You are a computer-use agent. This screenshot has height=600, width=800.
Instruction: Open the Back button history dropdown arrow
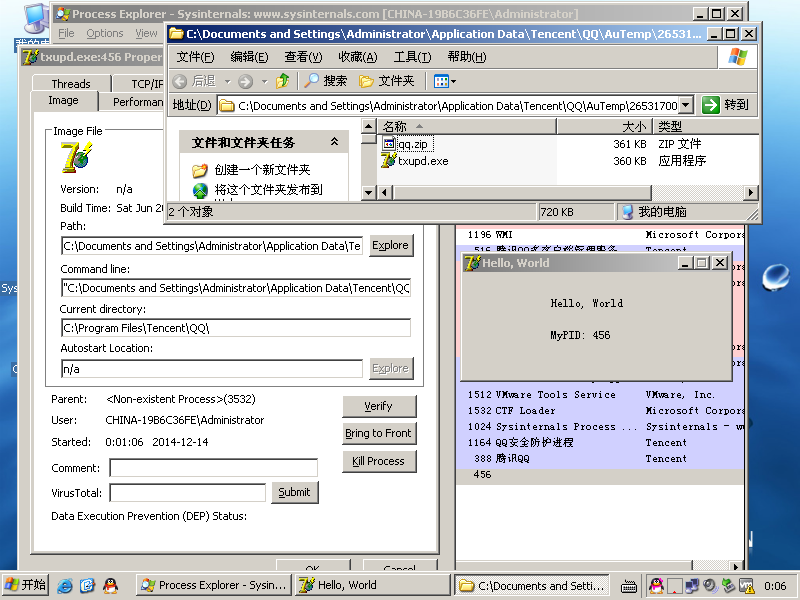pos(228,81)
